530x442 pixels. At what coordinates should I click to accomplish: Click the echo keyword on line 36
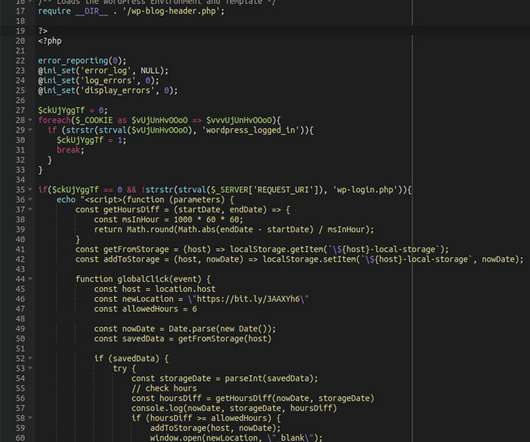(x=66, y=200)
